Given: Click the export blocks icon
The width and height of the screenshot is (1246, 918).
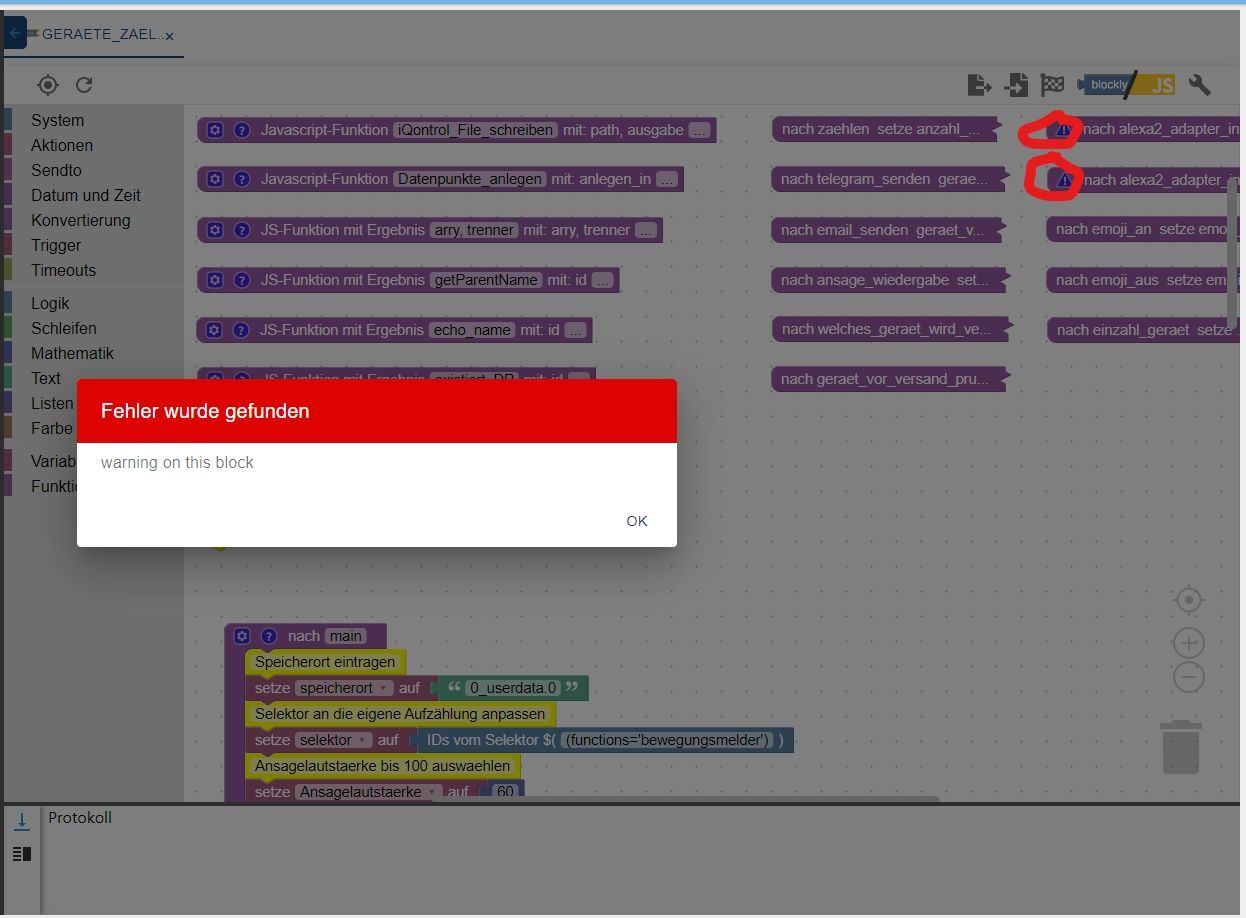Looking at the screenshot, I should point(979,85).
